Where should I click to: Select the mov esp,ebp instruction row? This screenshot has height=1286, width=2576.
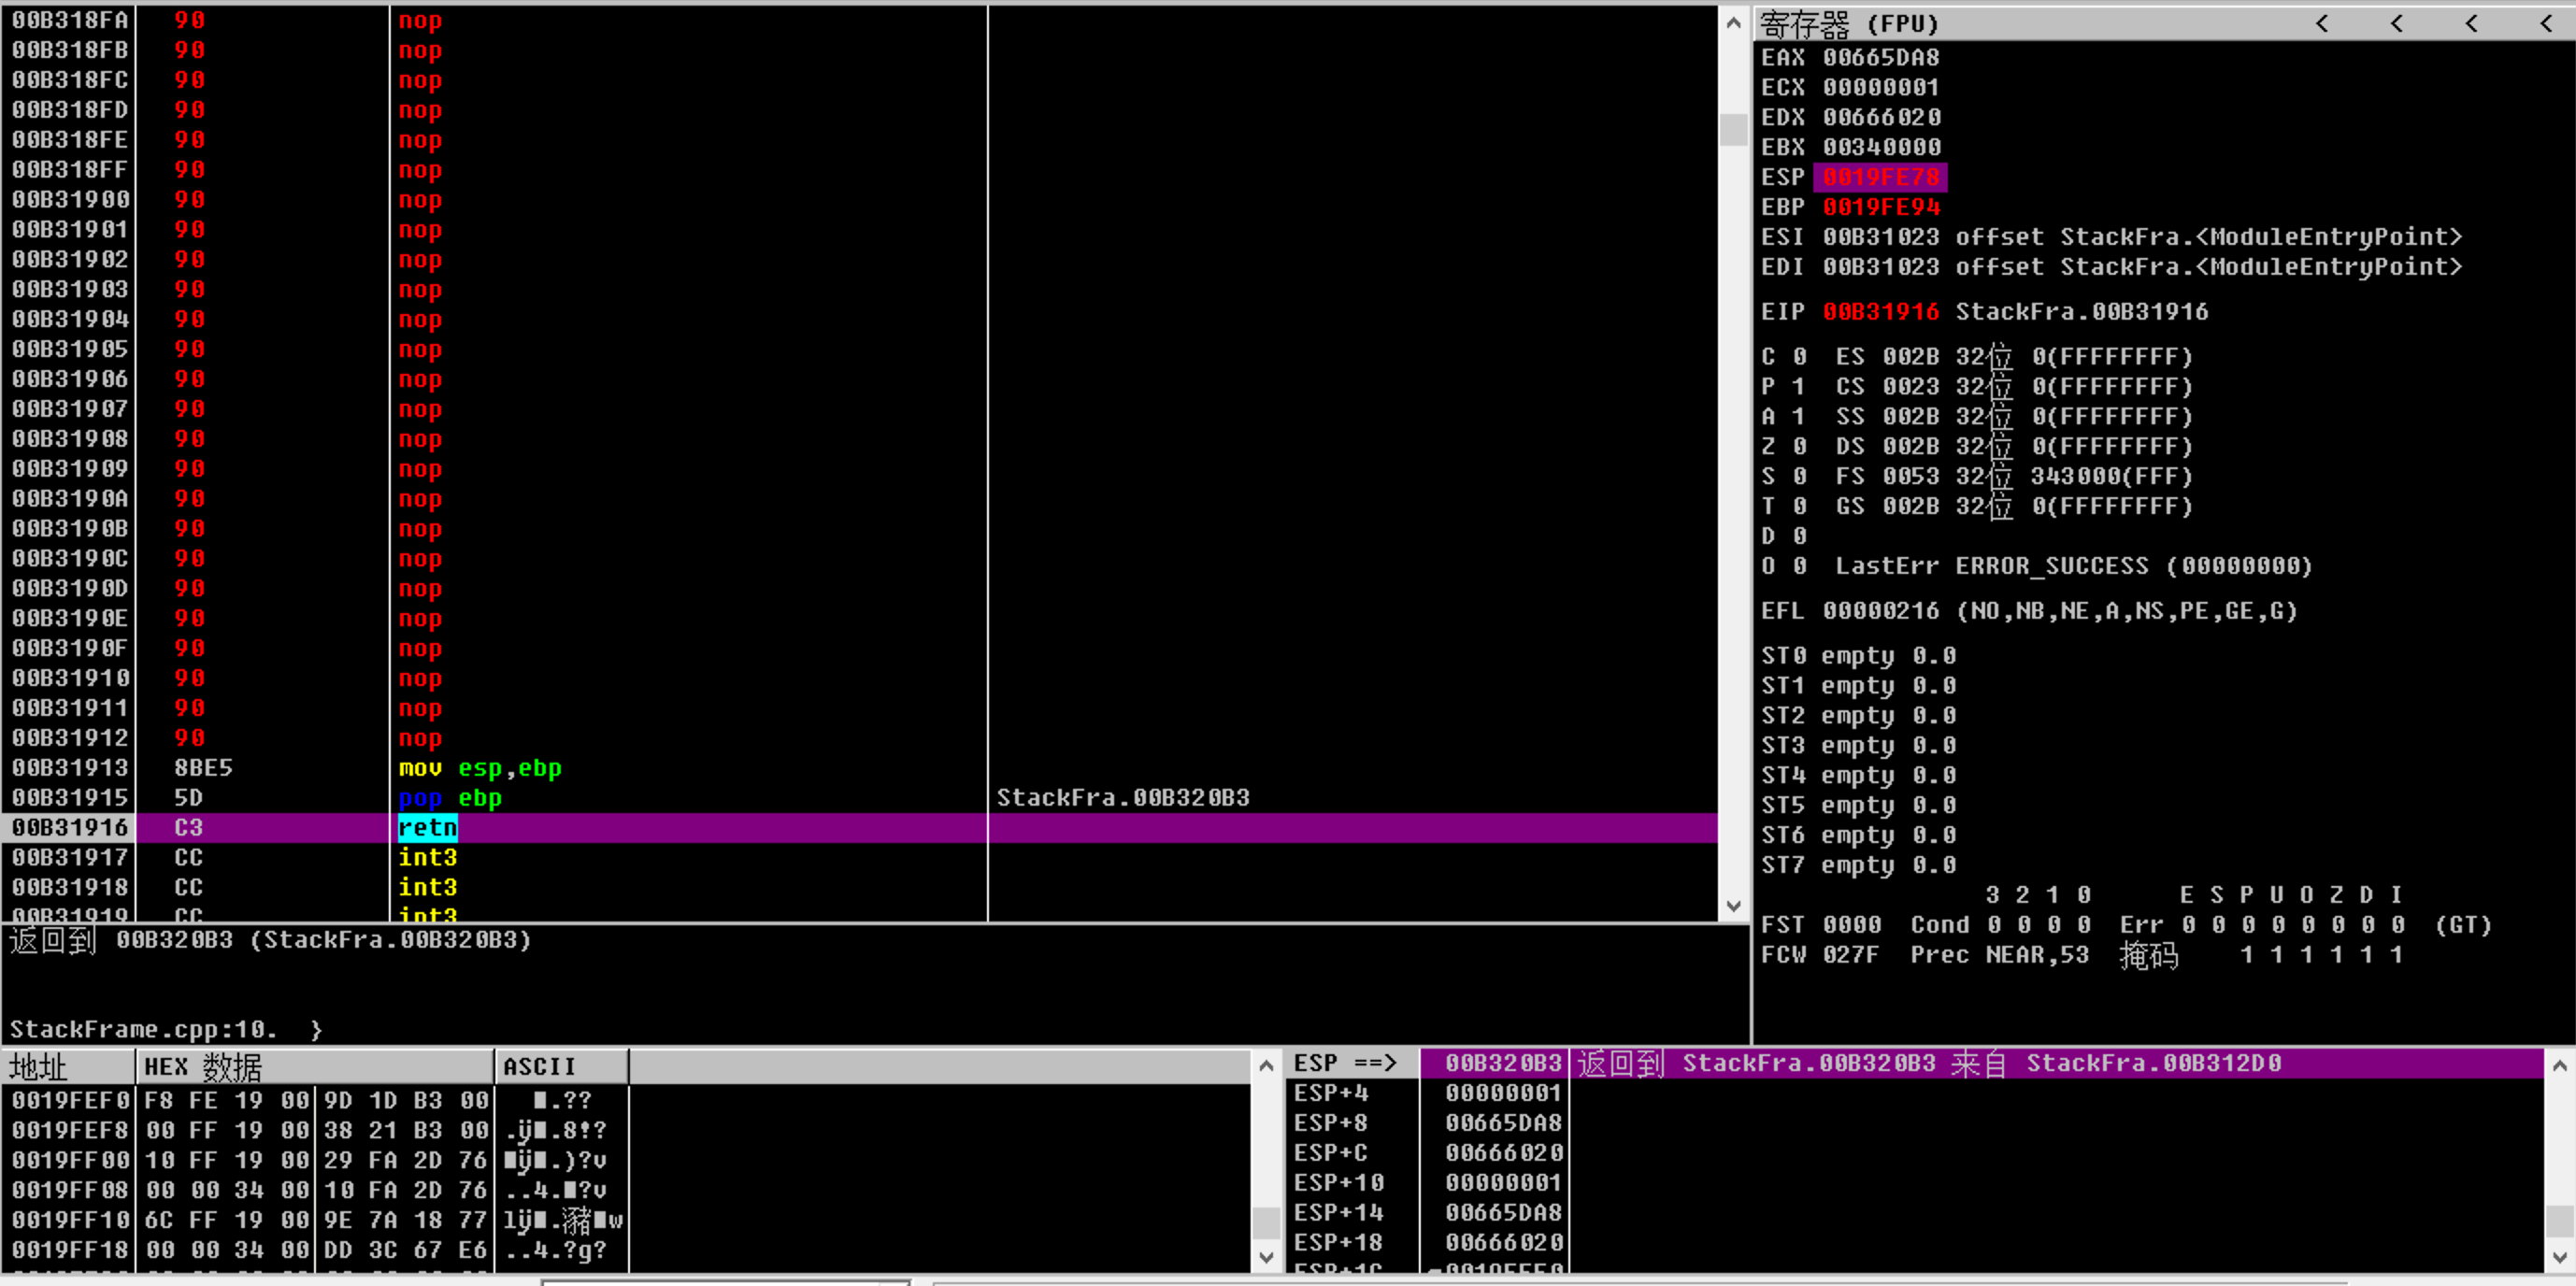tap(860, 768)
